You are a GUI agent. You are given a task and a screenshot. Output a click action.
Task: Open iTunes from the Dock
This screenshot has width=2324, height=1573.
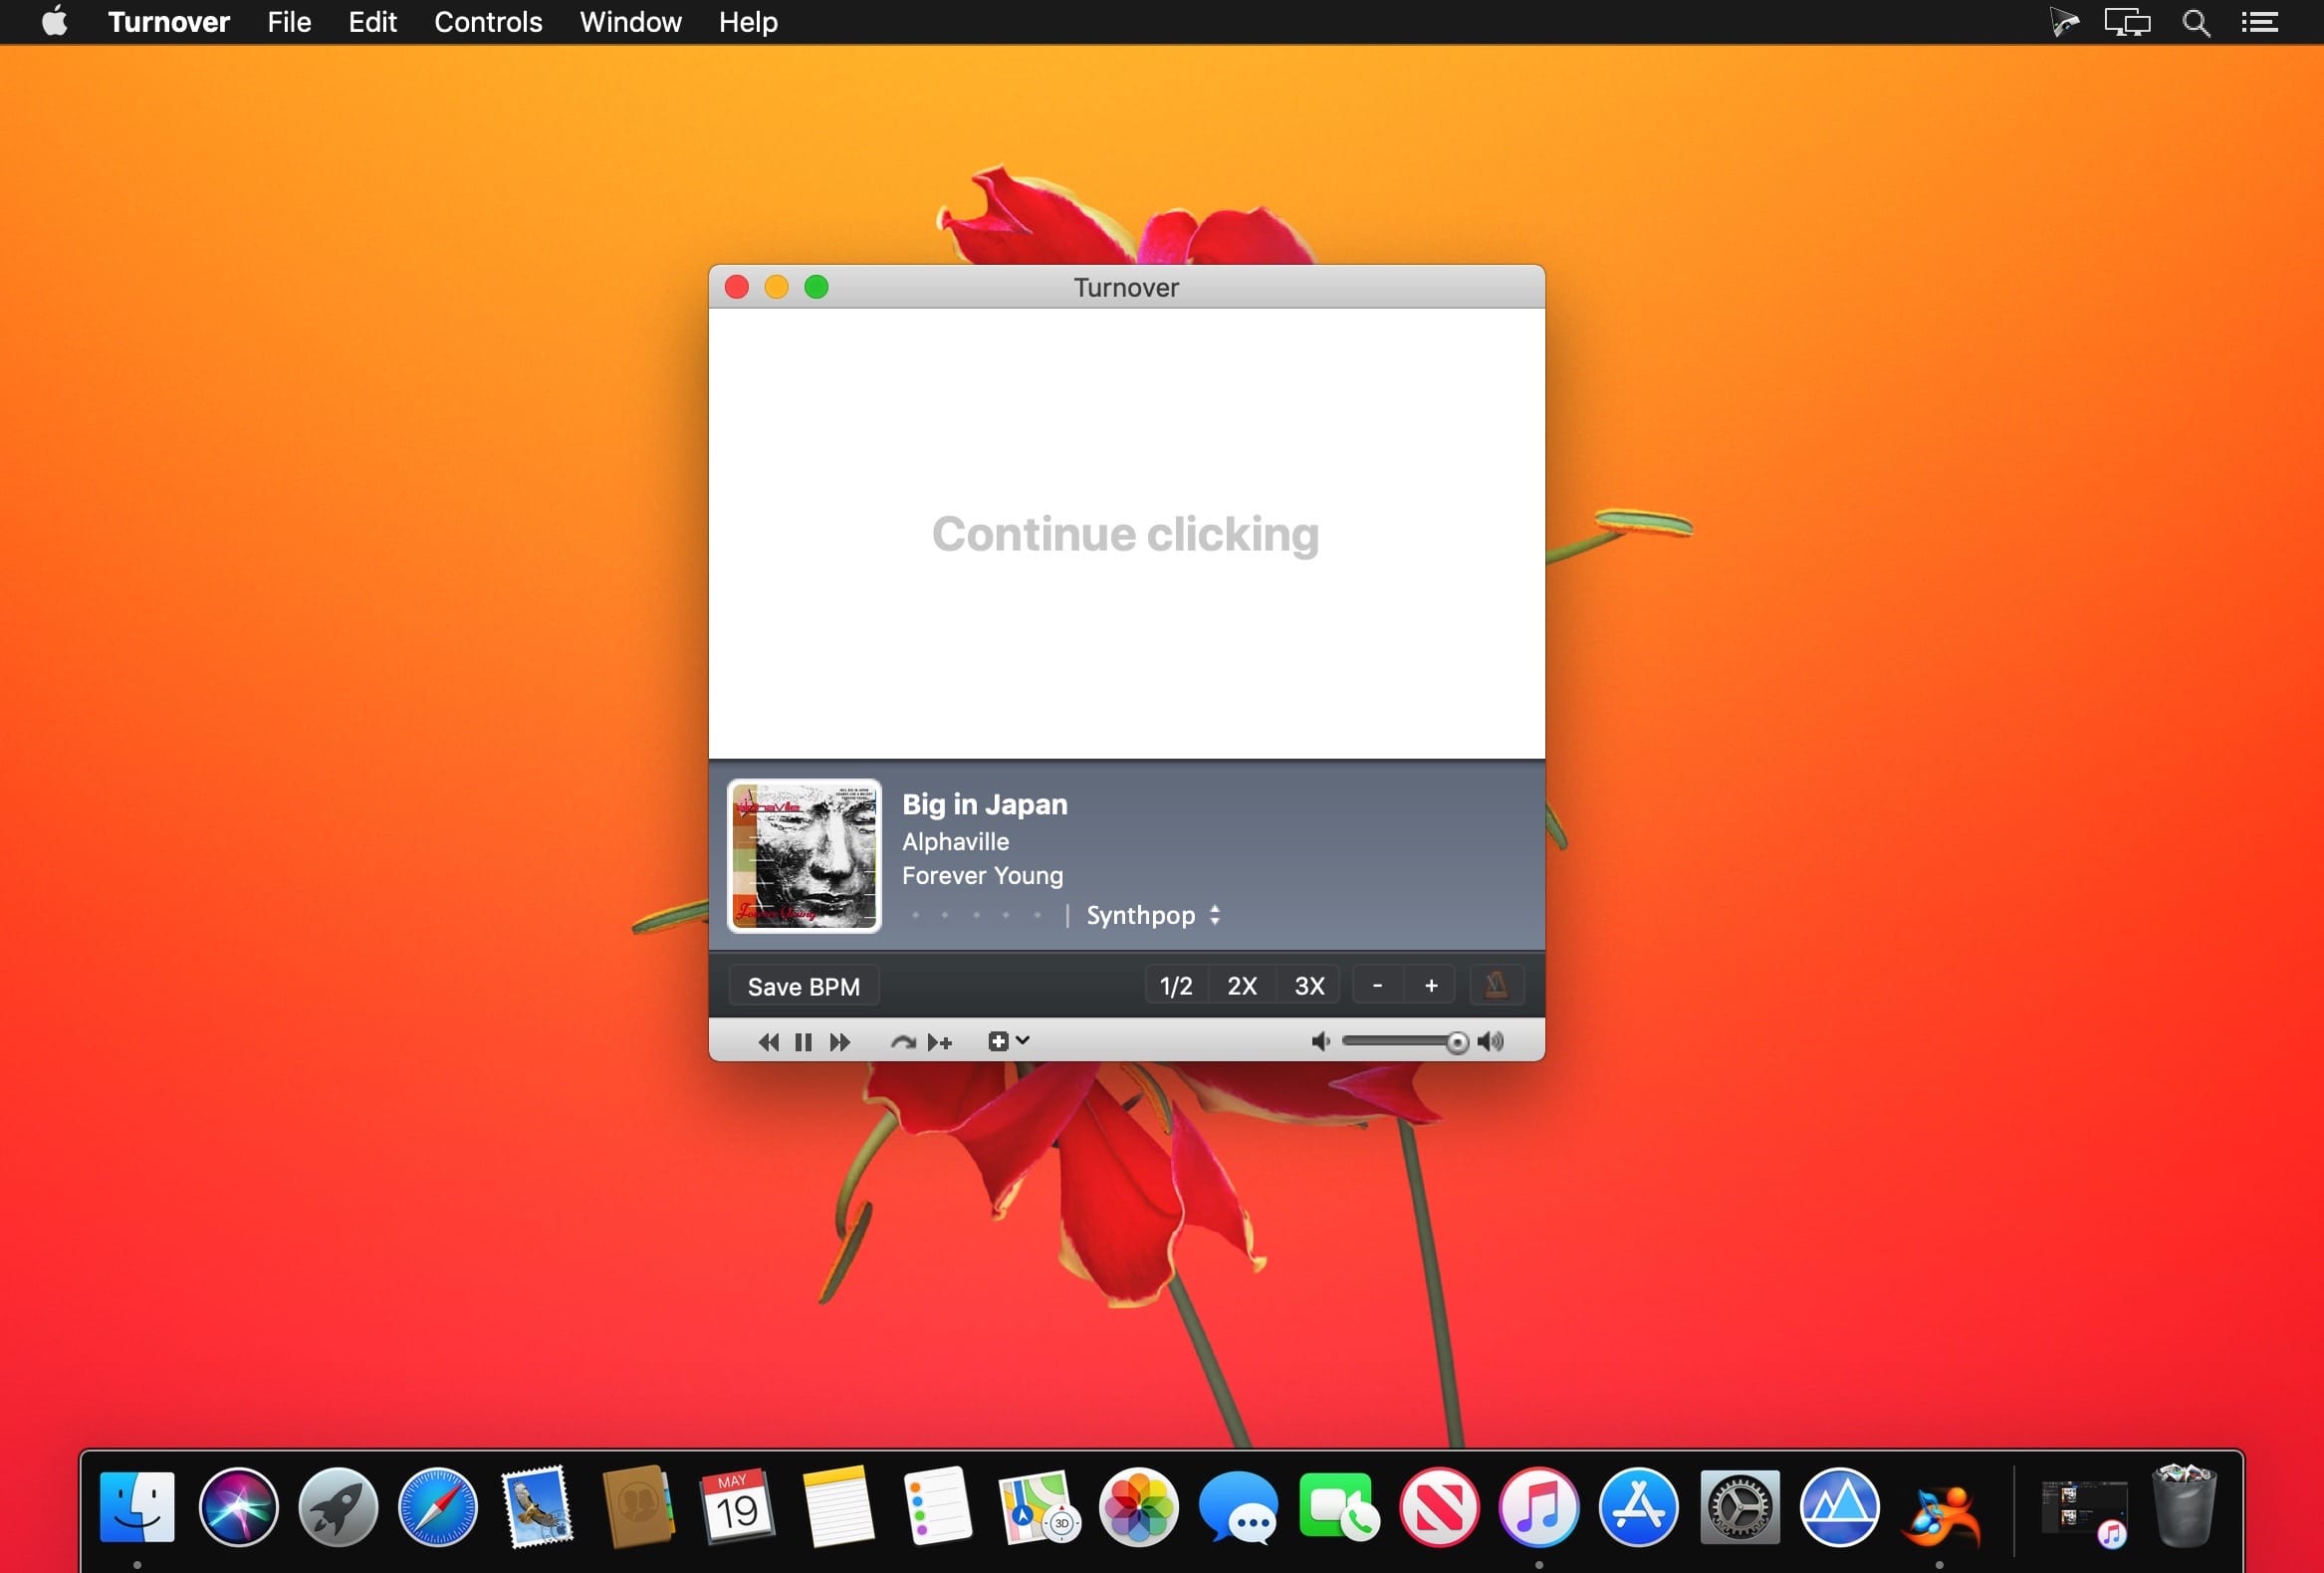1539,1507
